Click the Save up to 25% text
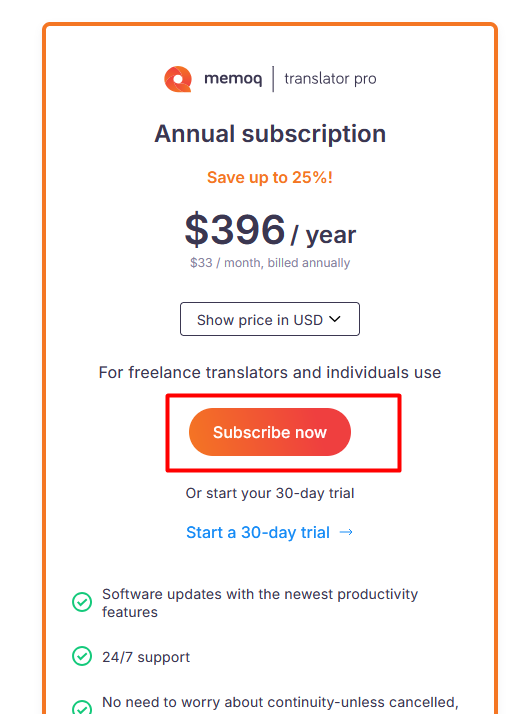The height and width of the screenshot is (714, 510). (x=270, y=177)
